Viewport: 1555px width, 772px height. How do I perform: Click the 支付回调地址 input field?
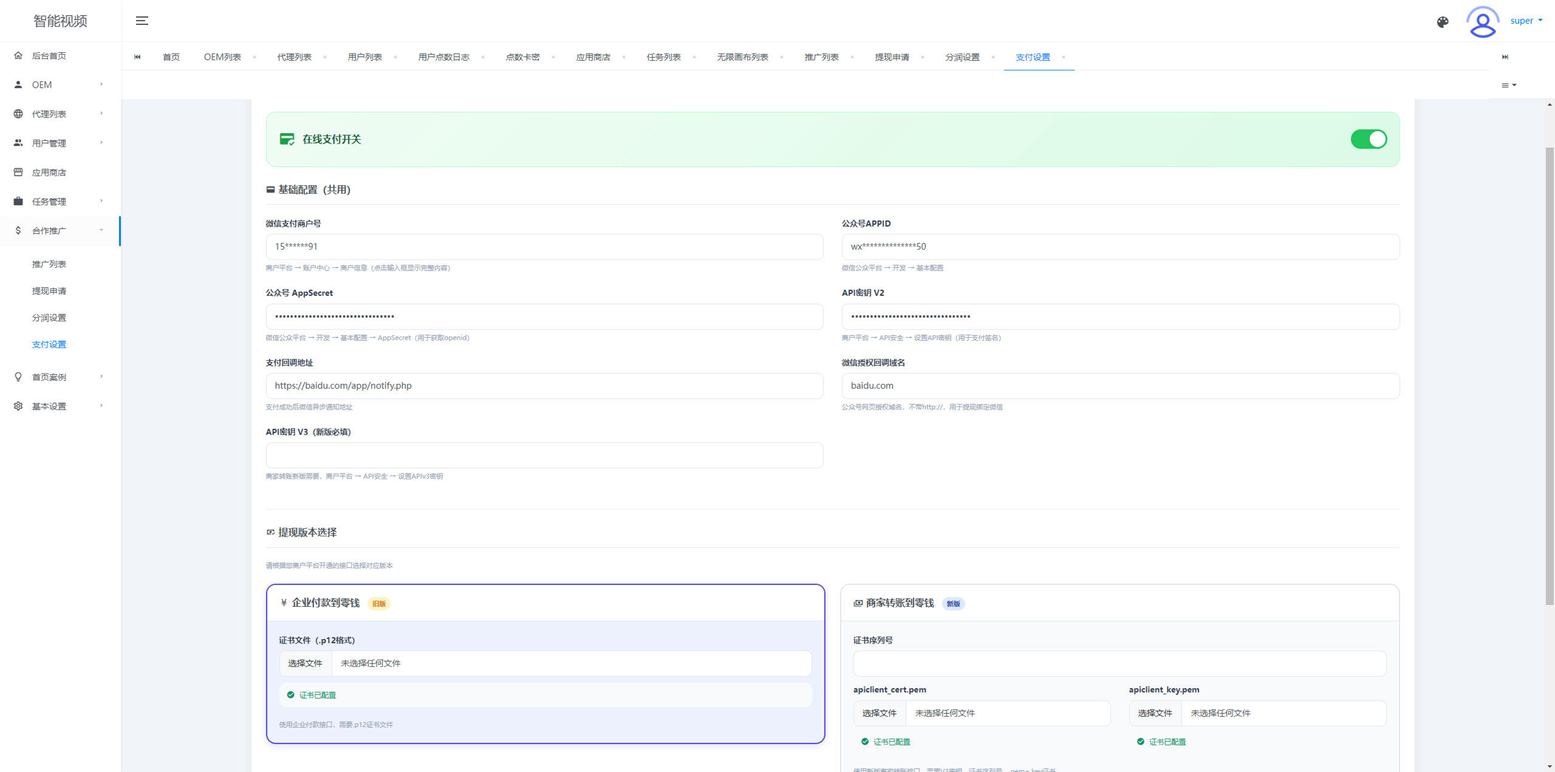[x=544, y=386]
